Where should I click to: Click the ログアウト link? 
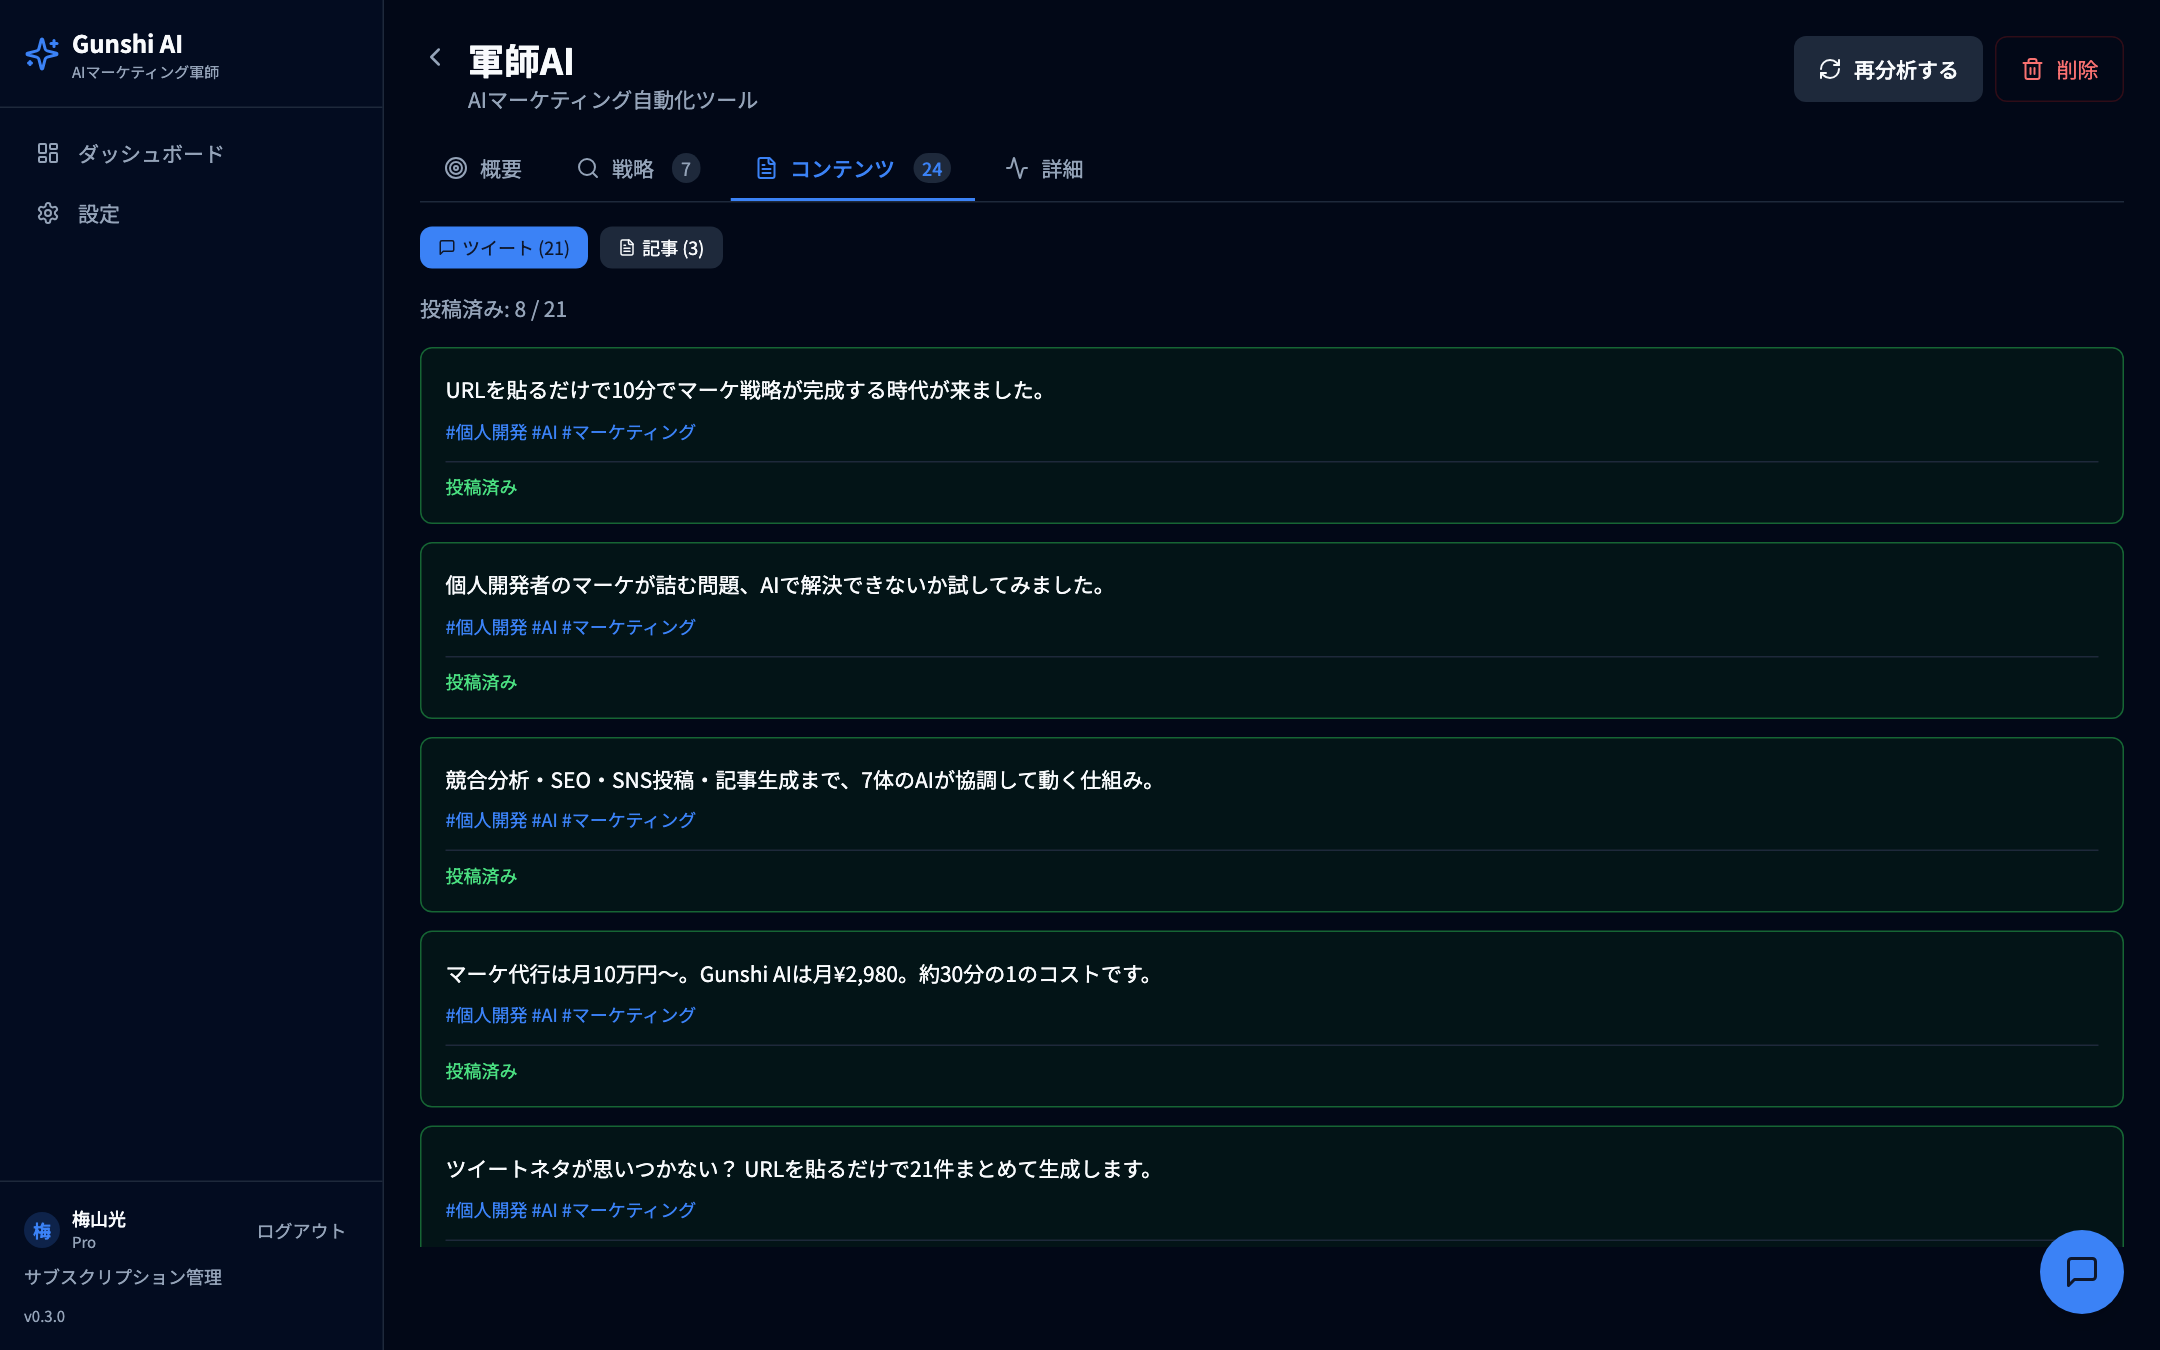tap(299, 1231)
